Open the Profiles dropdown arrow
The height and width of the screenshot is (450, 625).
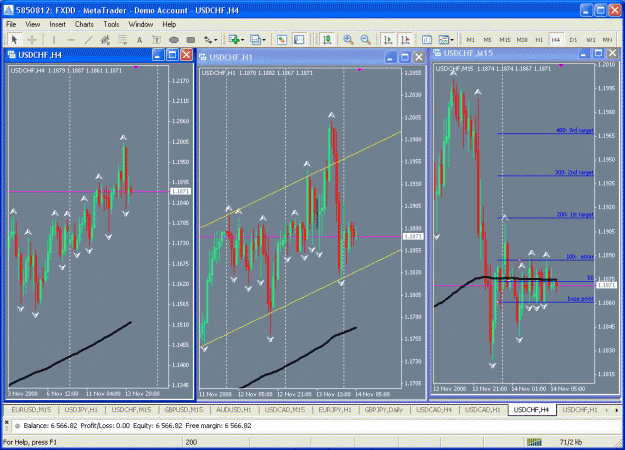click(x=264, y=40)
